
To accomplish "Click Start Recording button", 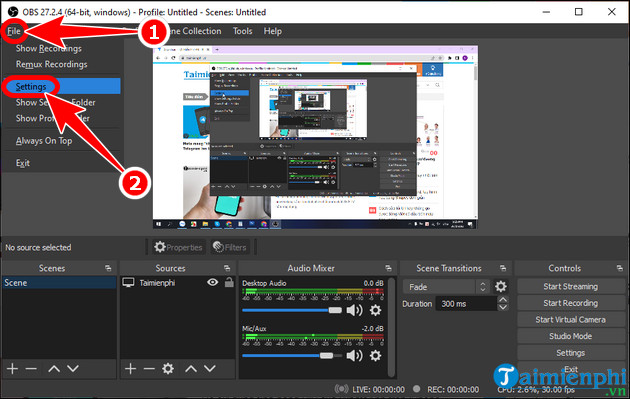I will click(571, 303).
